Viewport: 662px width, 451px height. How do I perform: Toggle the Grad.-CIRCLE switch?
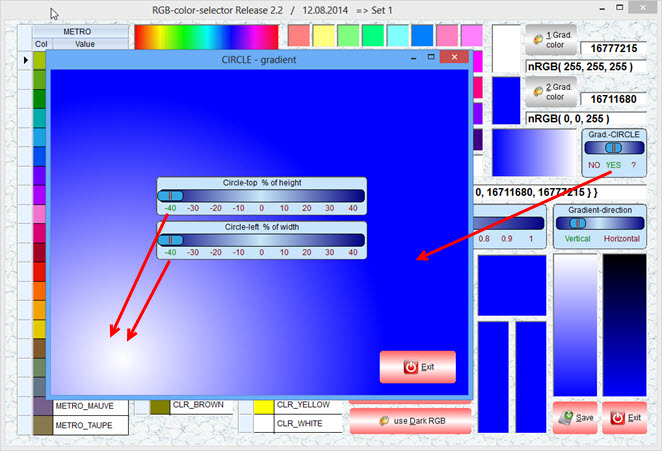[614, 148]
